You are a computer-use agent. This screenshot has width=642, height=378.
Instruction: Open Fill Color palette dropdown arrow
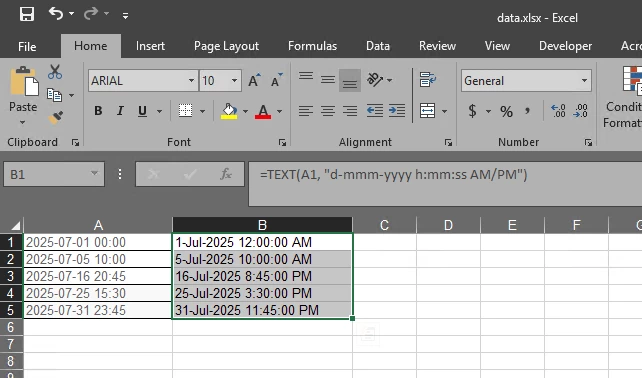[x=245, y=111]
